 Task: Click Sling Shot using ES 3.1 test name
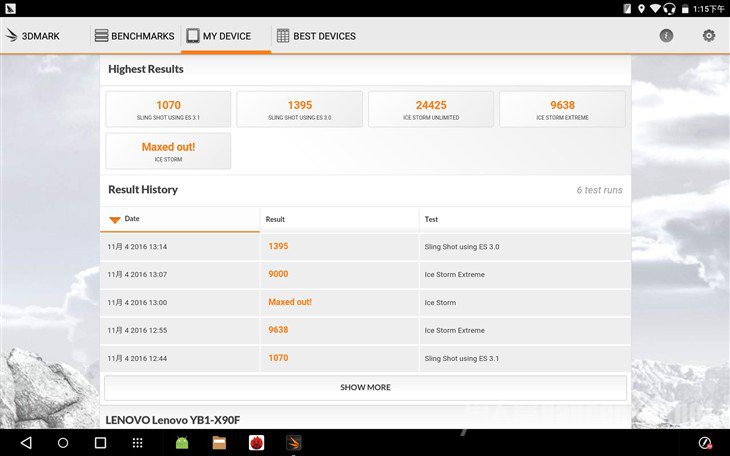tap(462, 359)
